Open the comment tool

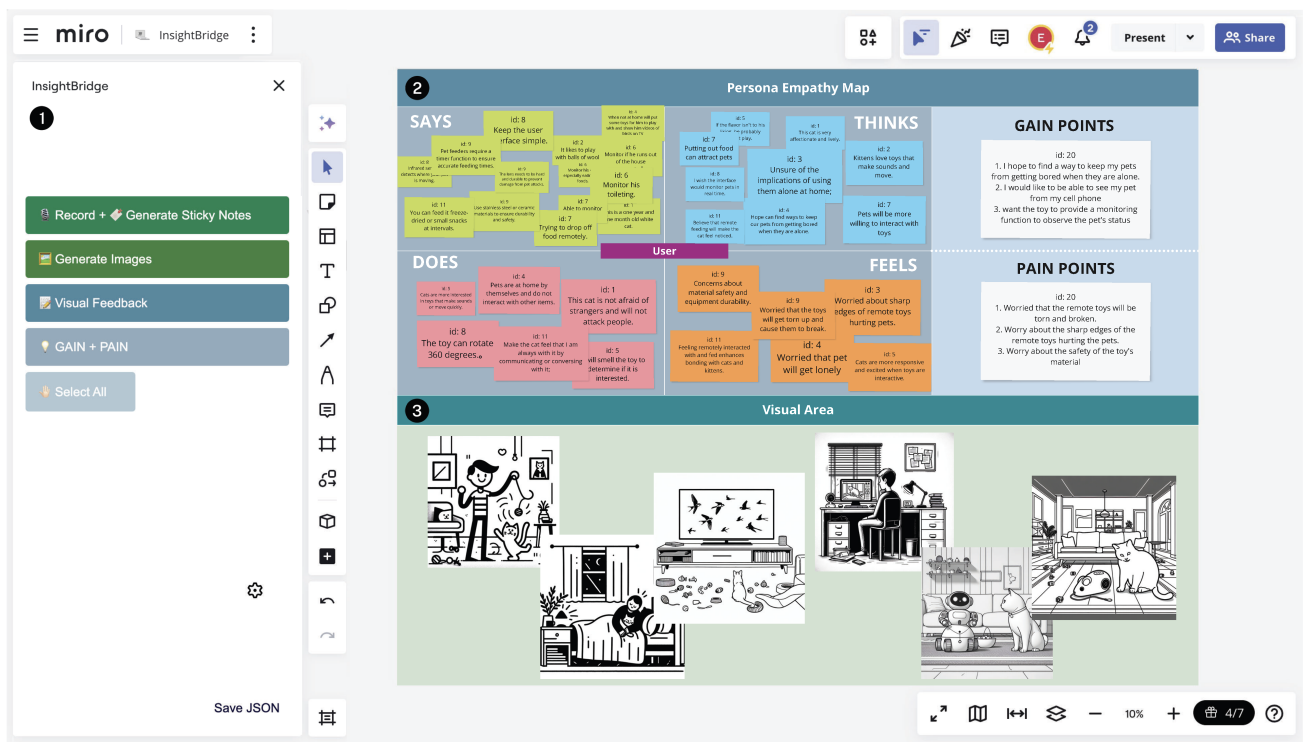click(x=327, y=410)
